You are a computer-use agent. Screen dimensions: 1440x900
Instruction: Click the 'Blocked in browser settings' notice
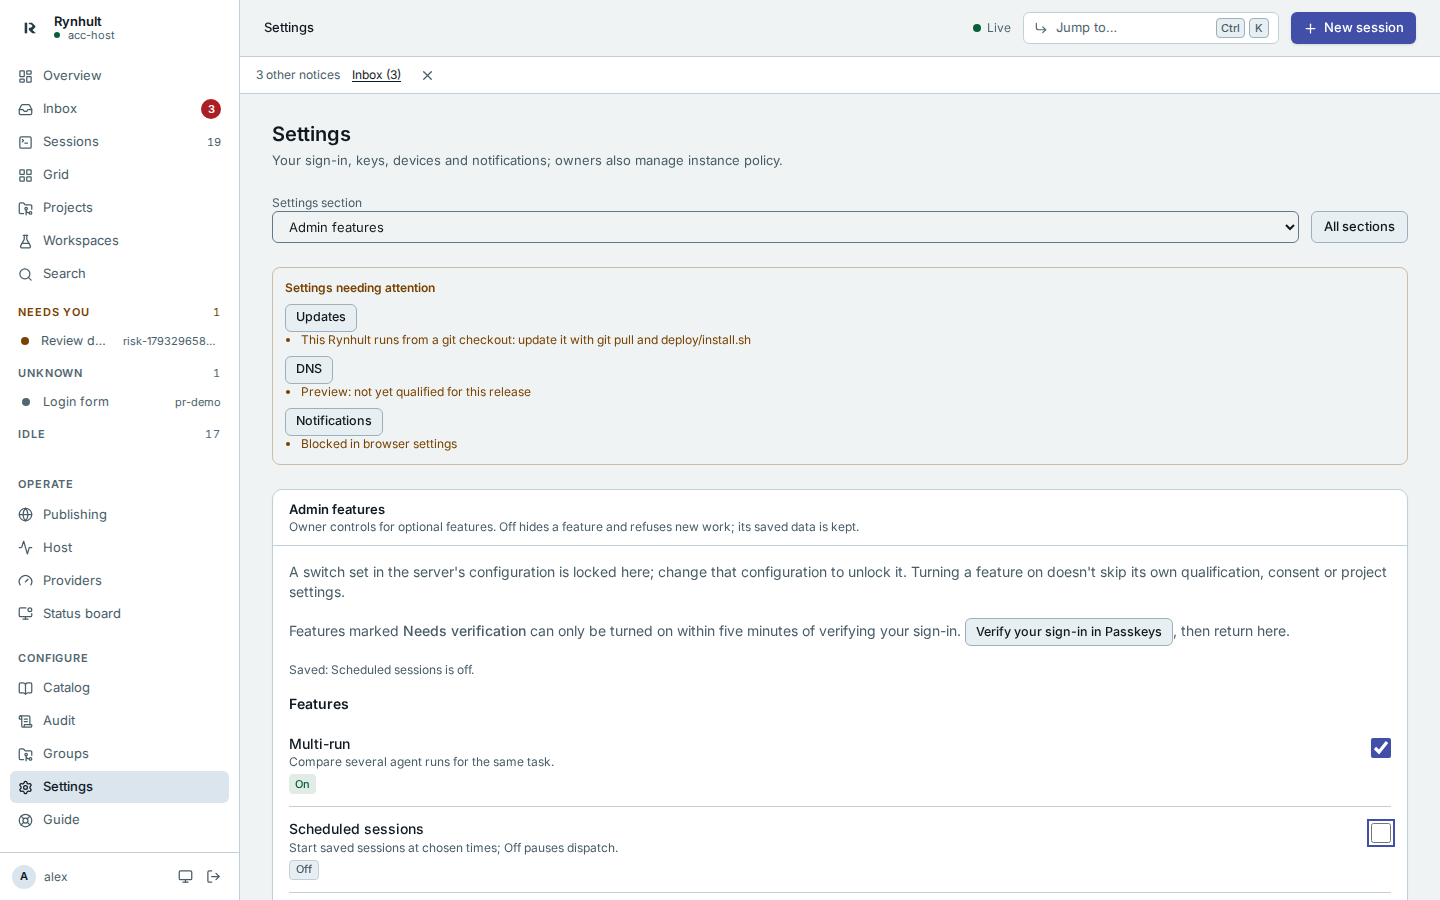379,444
